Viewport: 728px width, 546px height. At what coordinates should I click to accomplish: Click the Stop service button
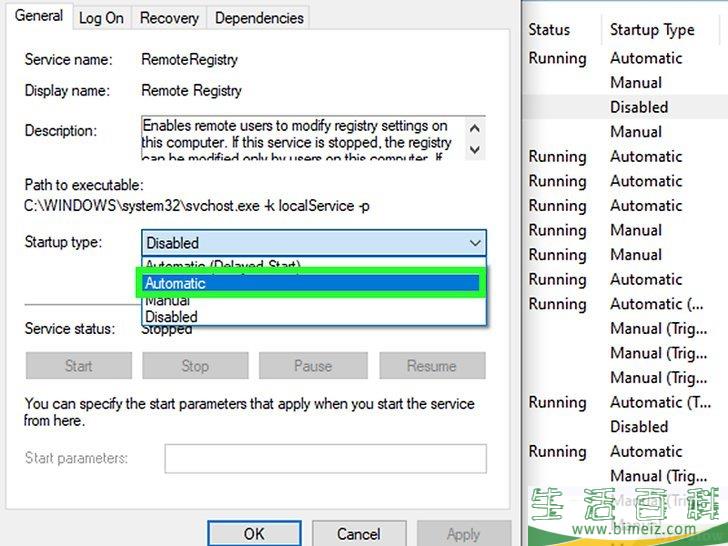(x=195, y=366)
